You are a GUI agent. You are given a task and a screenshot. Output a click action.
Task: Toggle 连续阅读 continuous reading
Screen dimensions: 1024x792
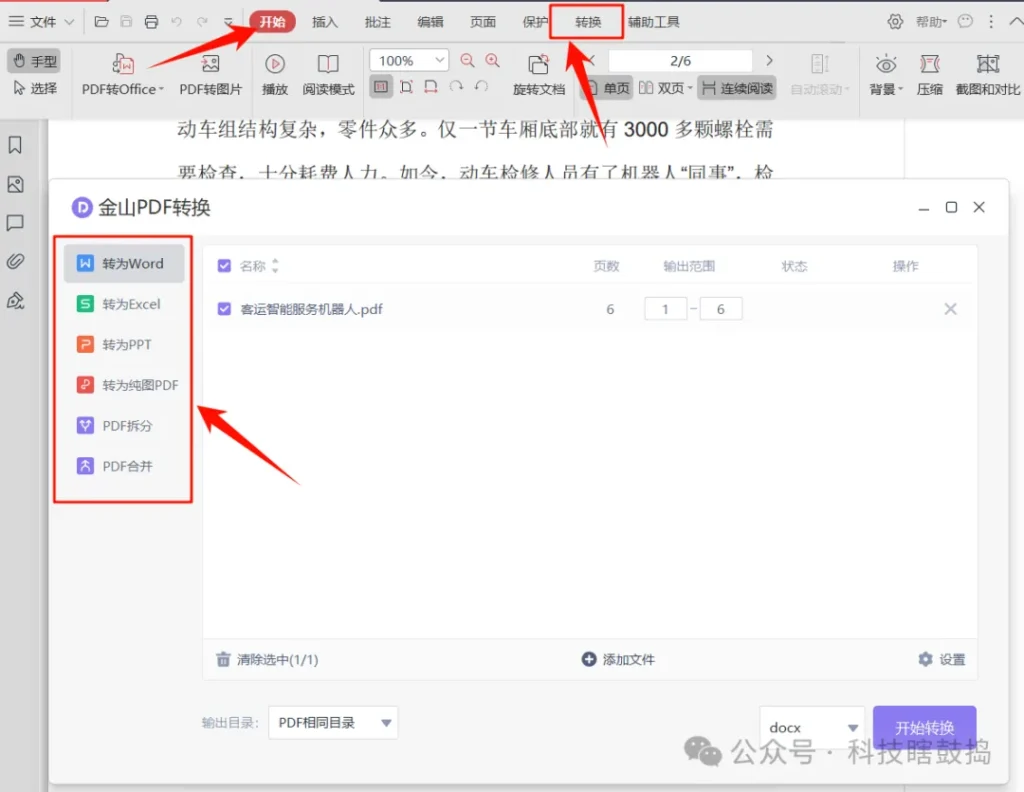737,87
